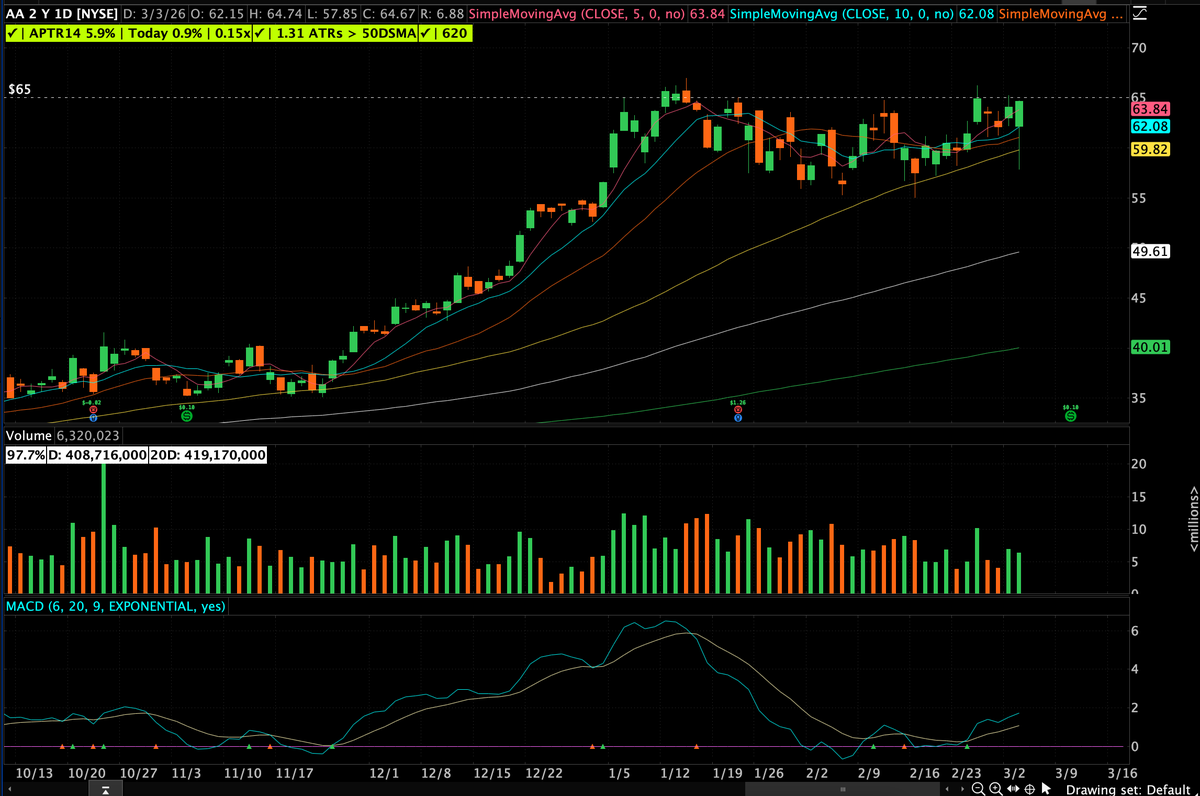
Task: Click the Volume 6,320,023 study label
Action: 62,436
